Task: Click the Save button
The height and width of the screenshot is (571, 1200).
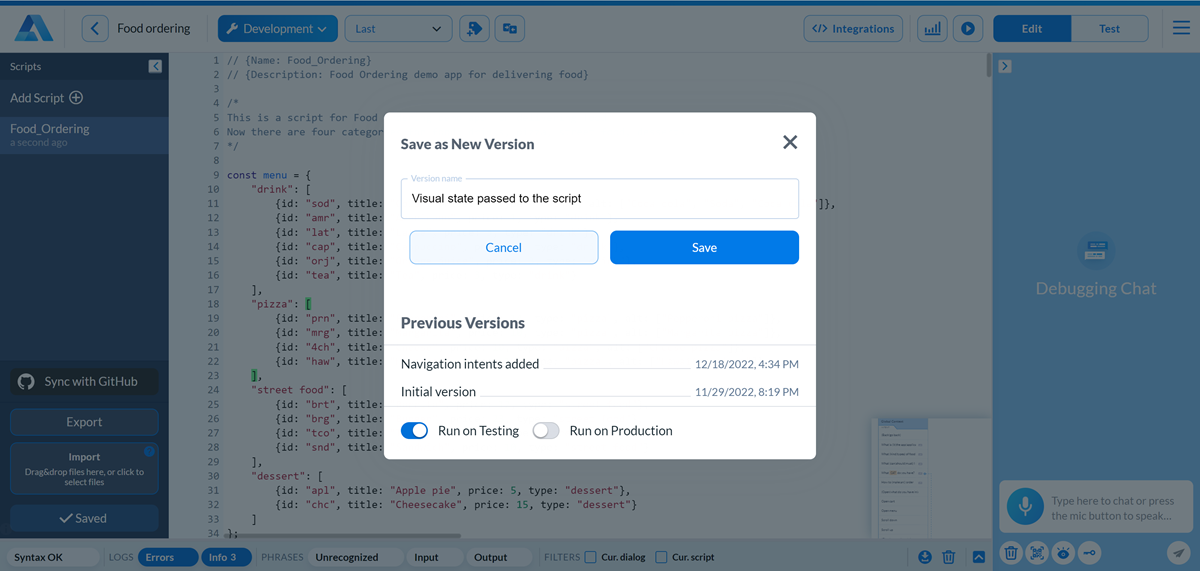Action: click(704, 248)
